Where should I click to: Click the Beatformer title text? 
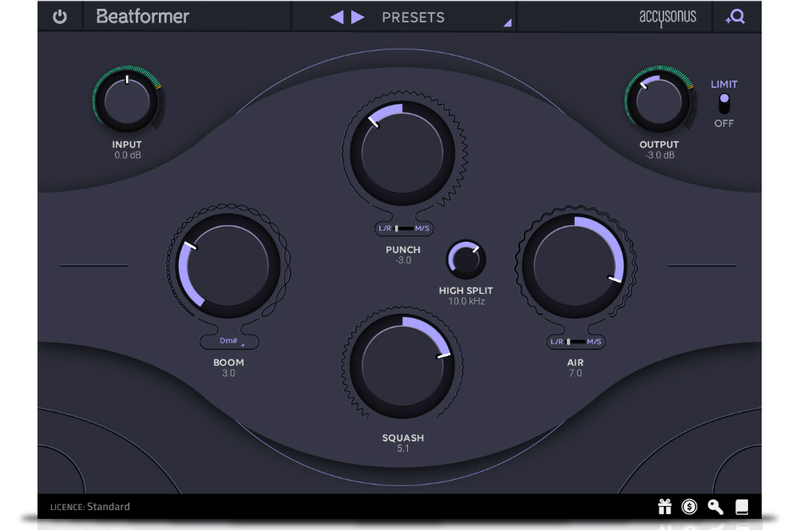tap(142, 17)
